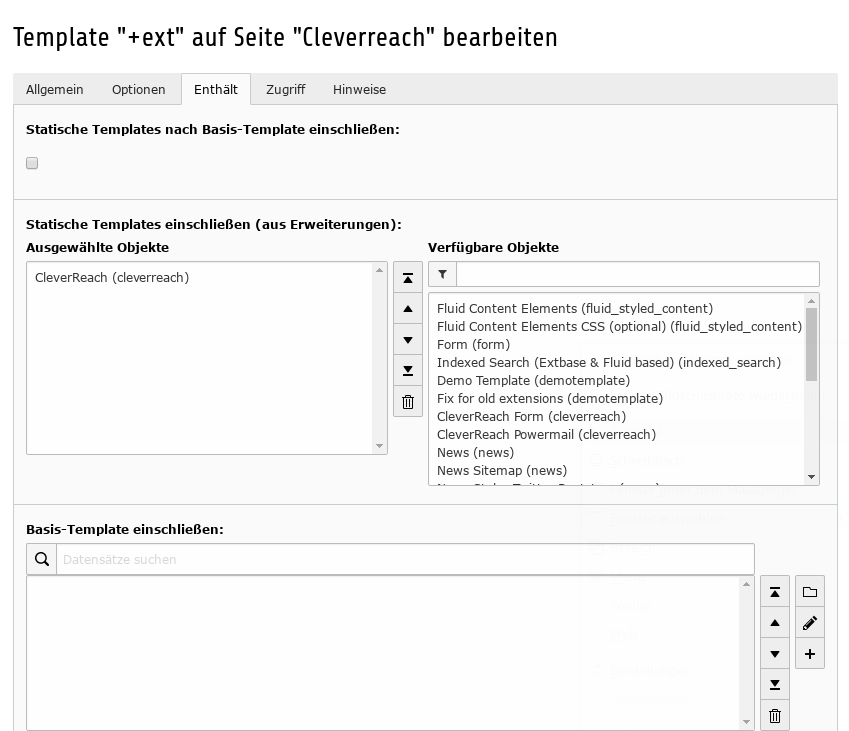Show the Hinweise tab
849x731 pixels.
point(360,89)
